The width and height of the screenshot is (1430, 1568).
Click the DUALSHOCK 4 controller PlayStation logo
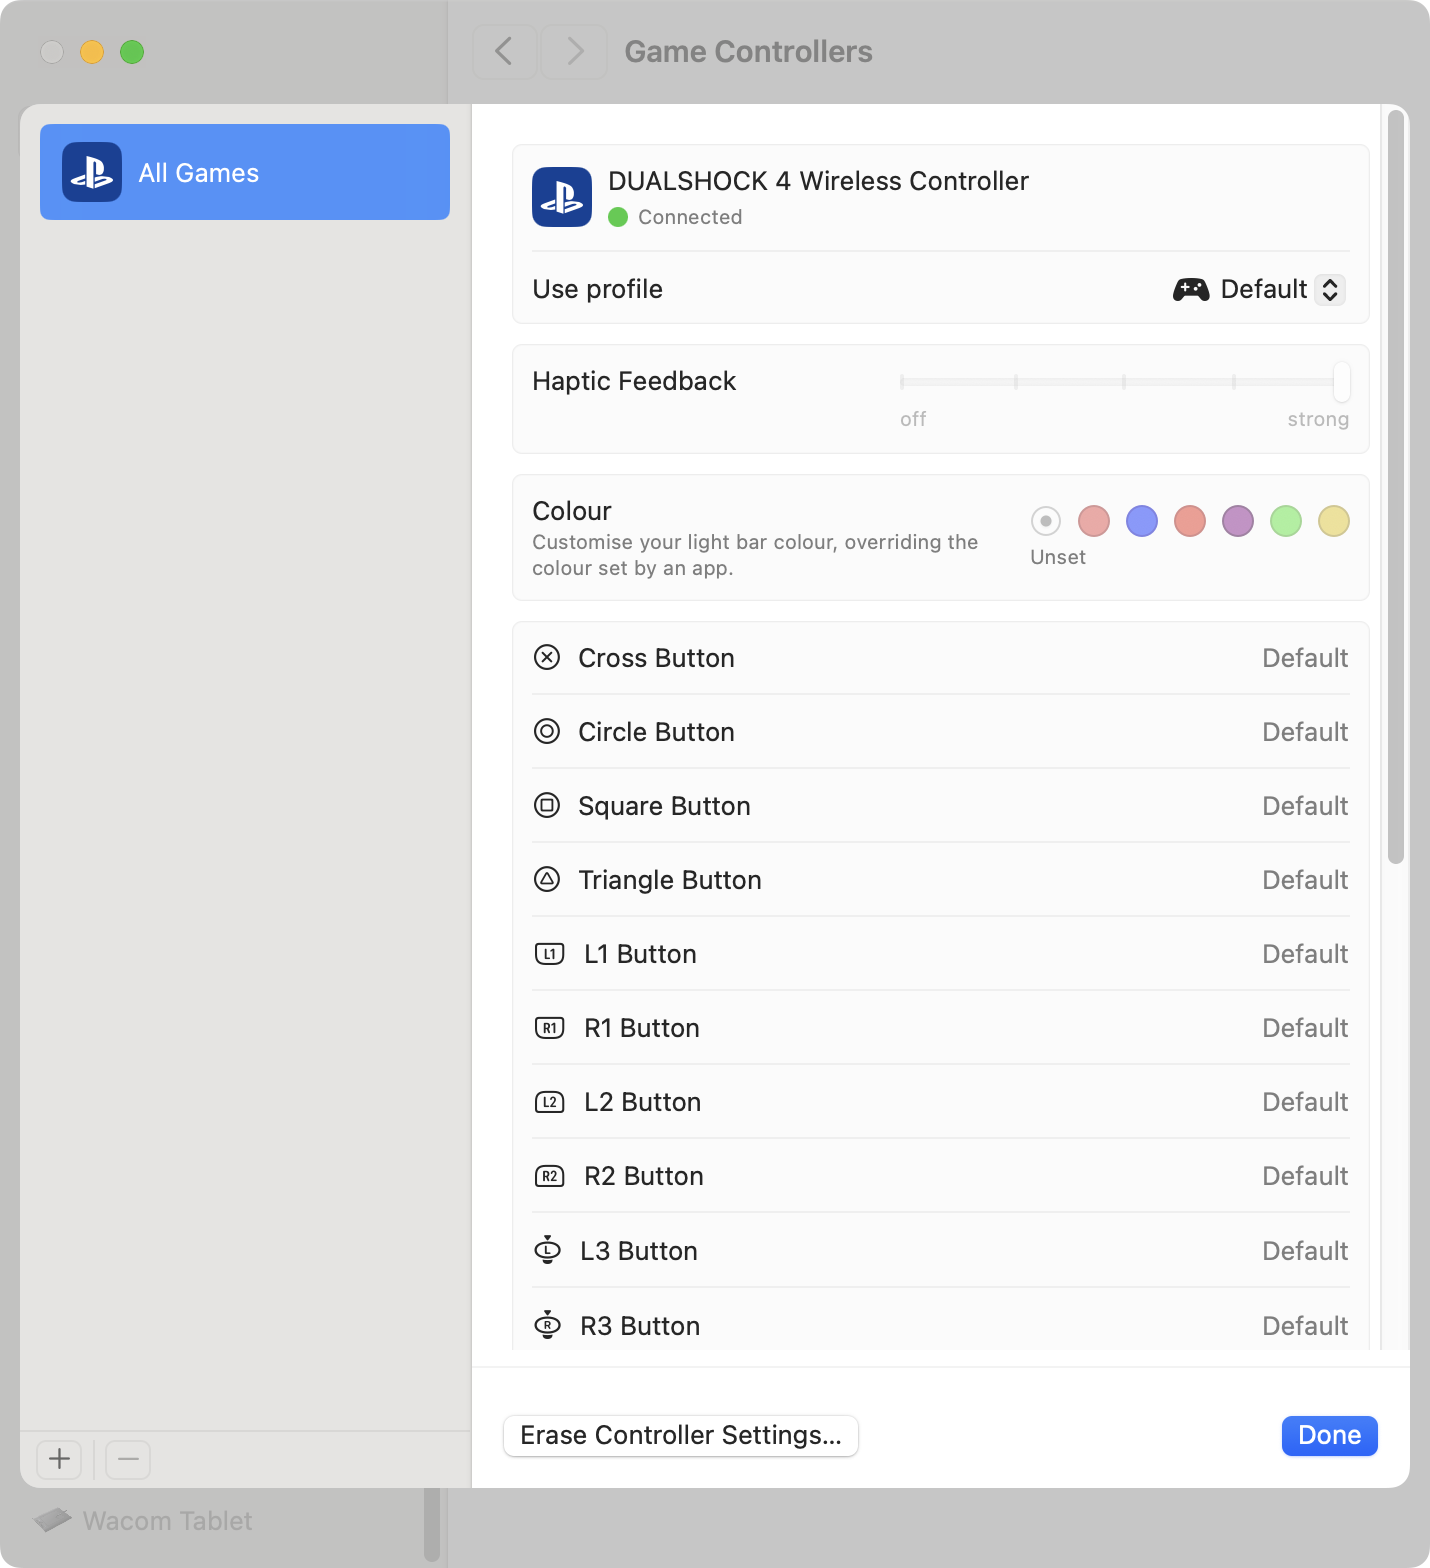coord(562,197)
